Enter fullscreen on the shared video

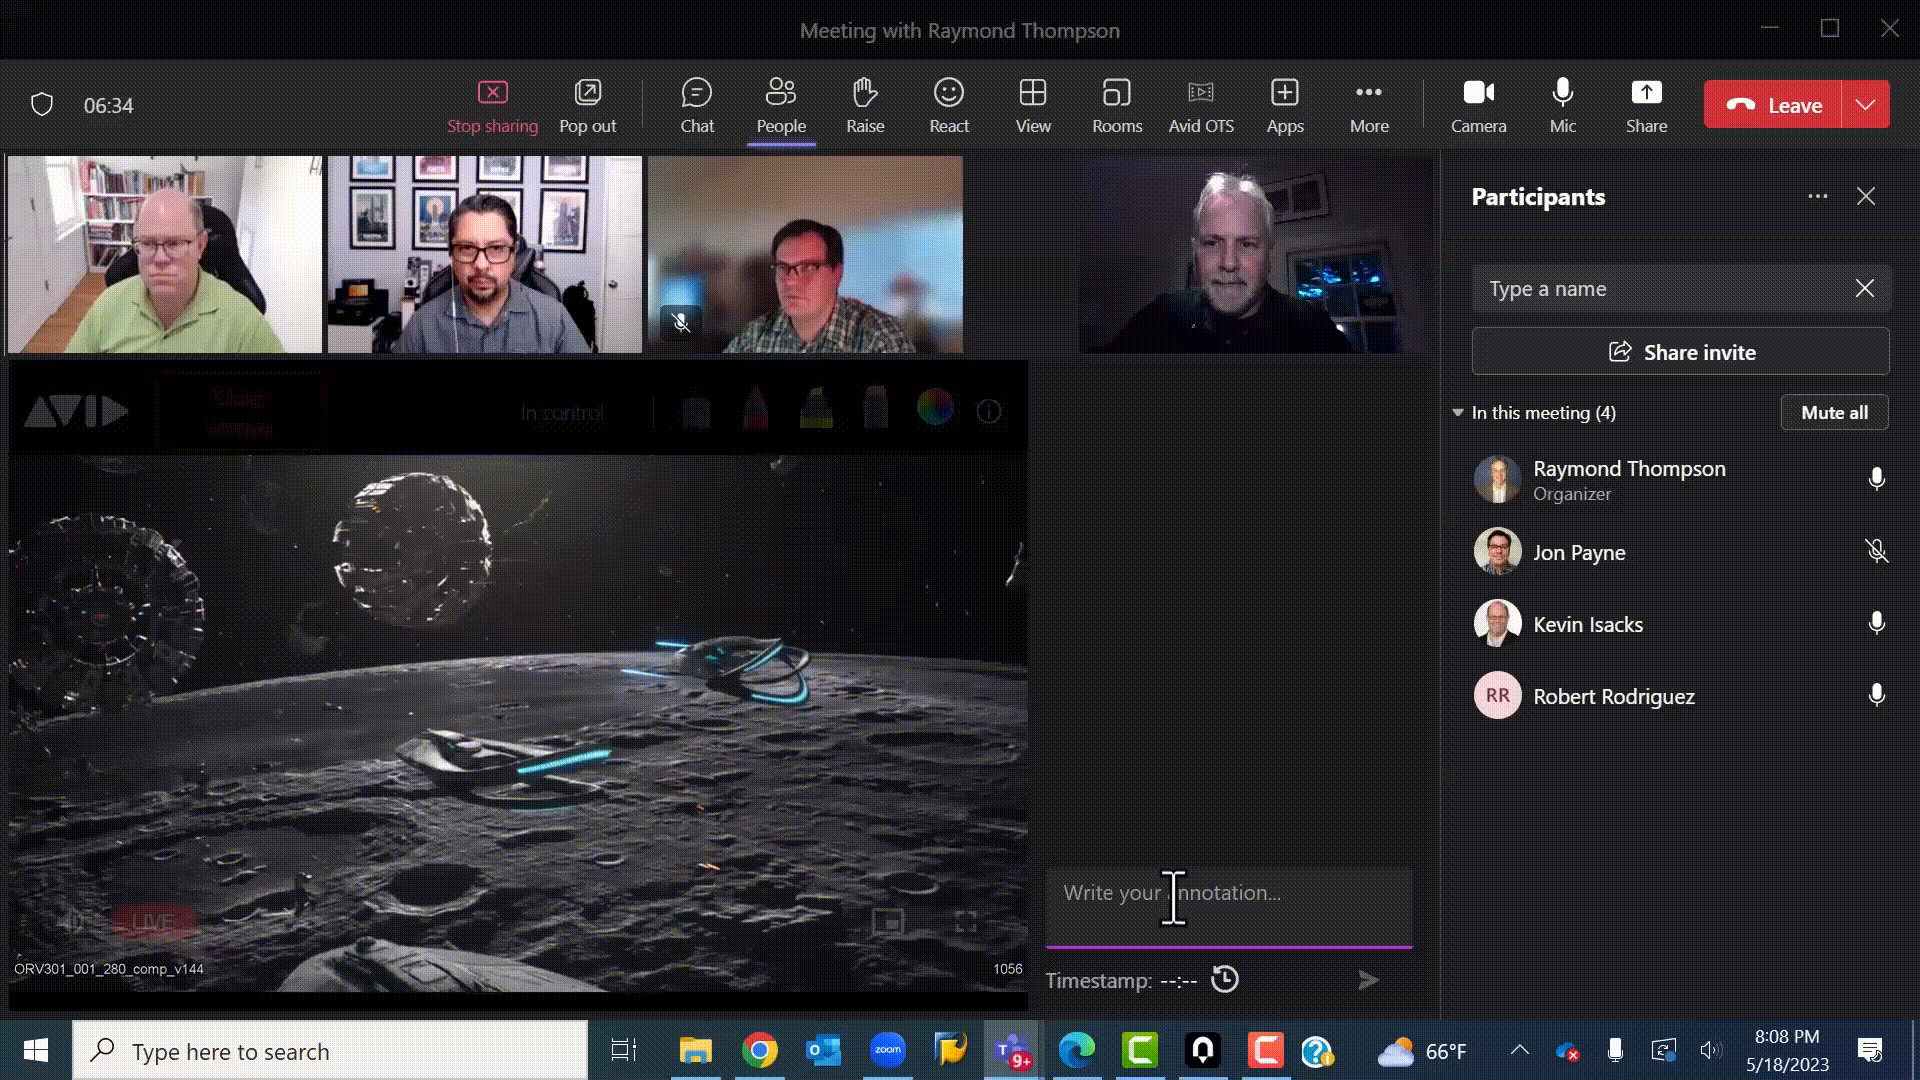(x=965, y=921)
